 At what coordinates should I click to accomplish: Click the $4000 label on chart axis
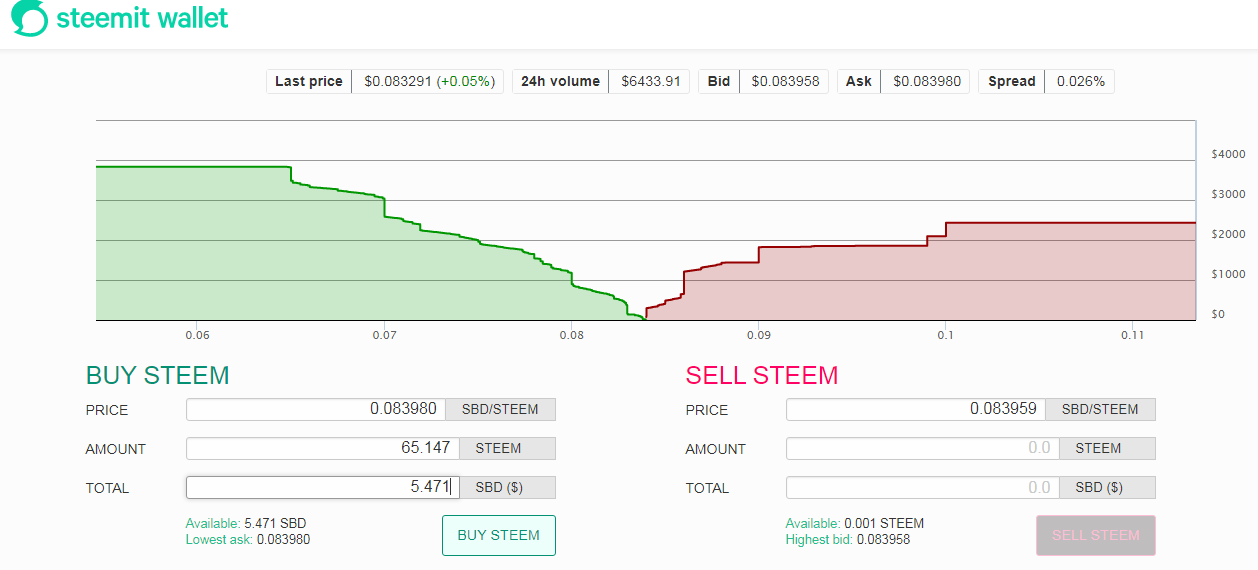click(1228, 154)
